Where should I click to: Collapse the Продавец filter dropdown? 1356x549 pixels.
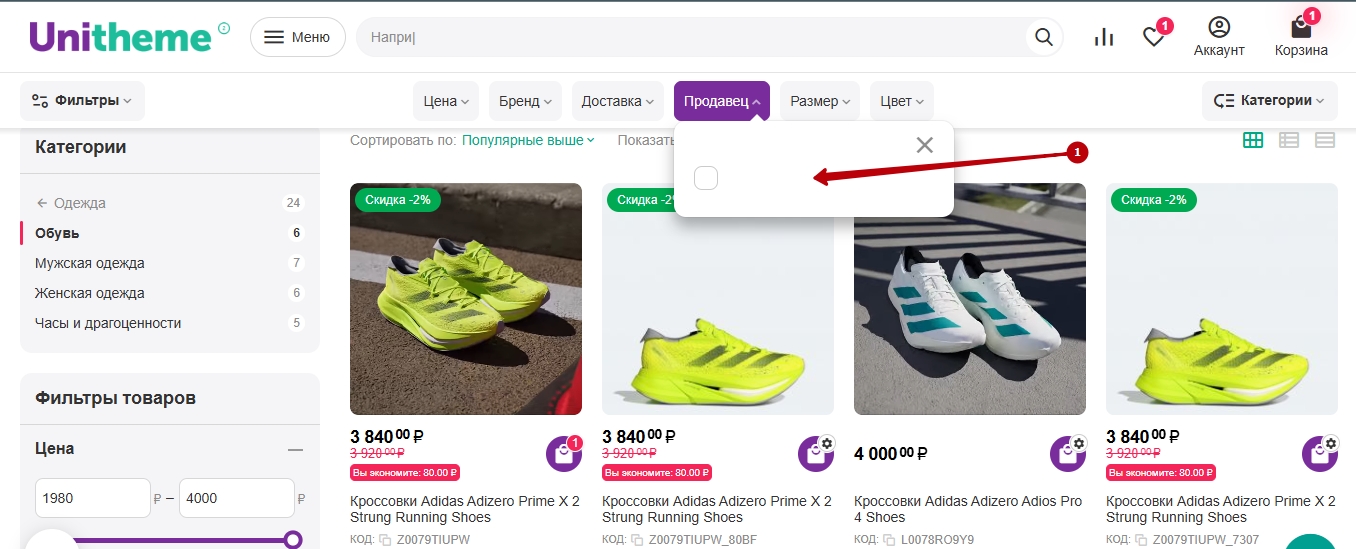[722, 101]
